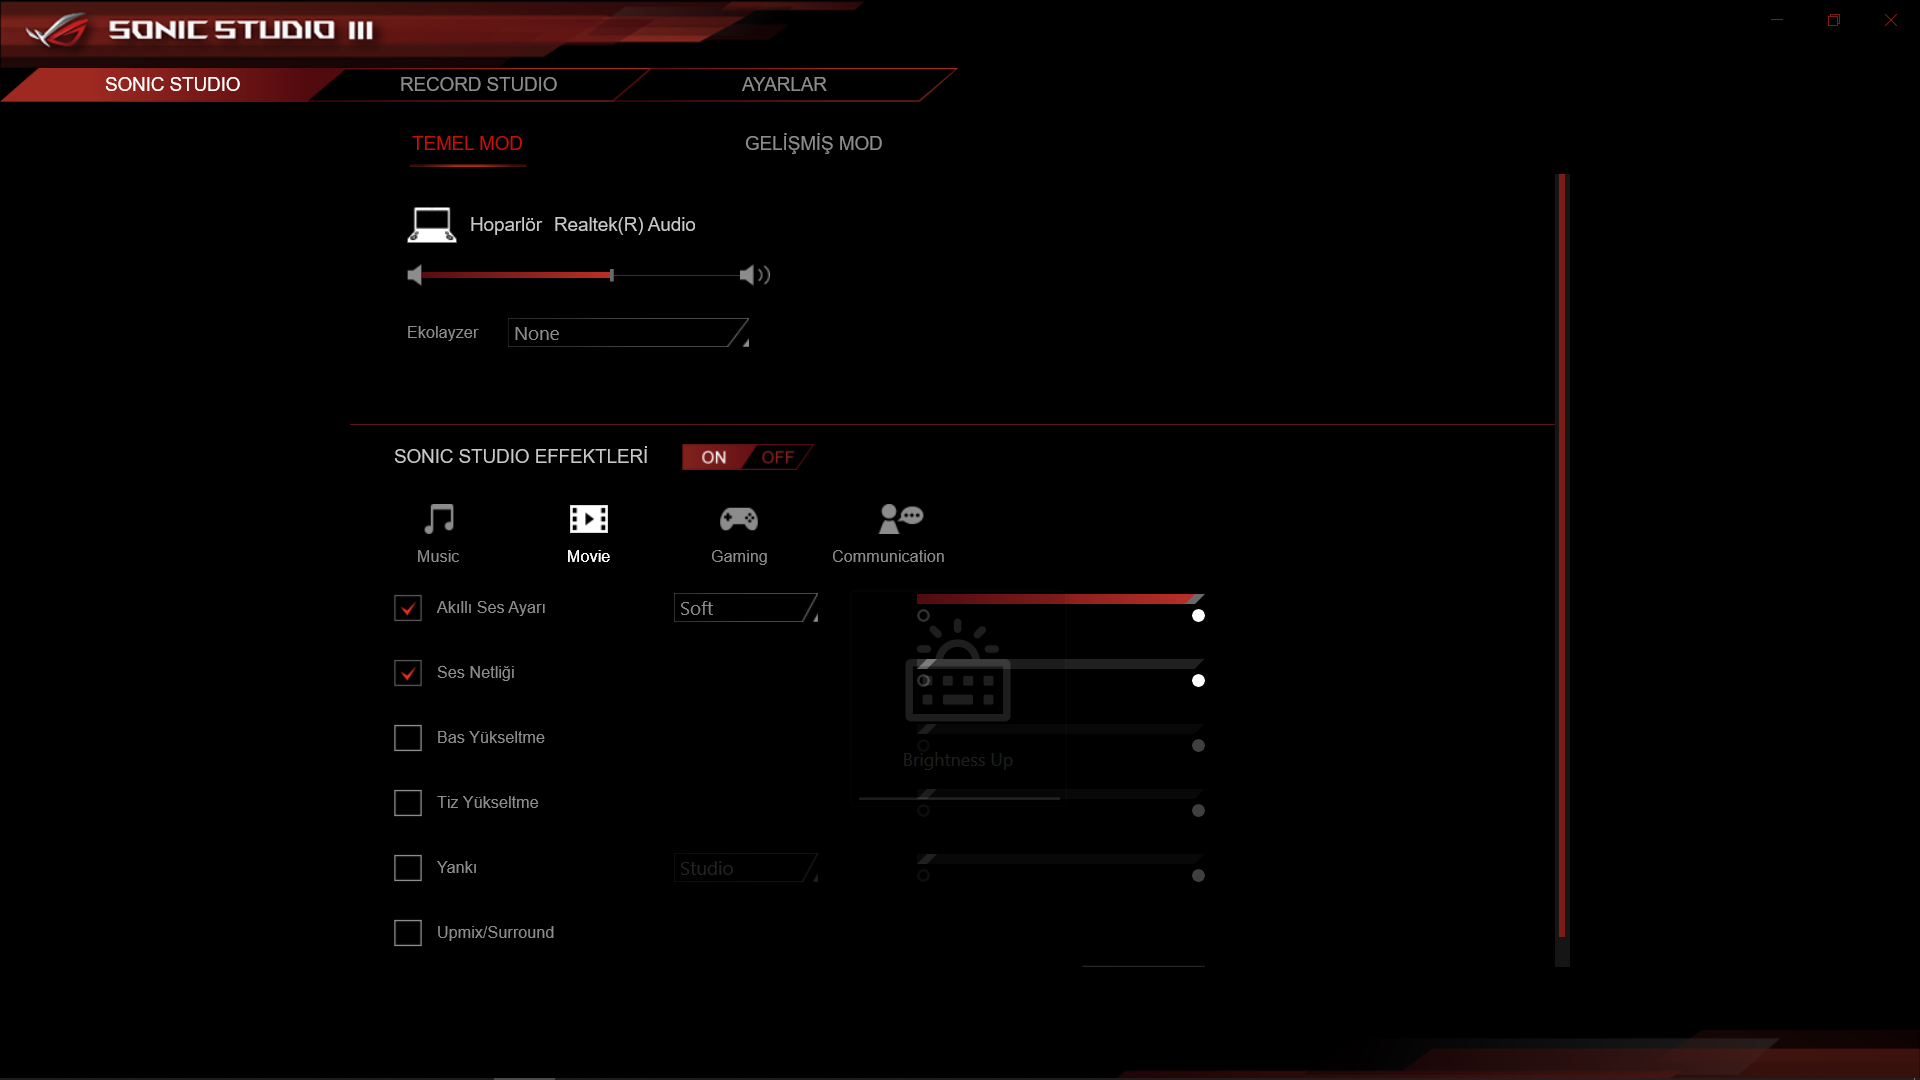Select the Communication preset icon
Image resolution: width=1920 pixels, height=1080 pixels.
(x=900, y=519)
